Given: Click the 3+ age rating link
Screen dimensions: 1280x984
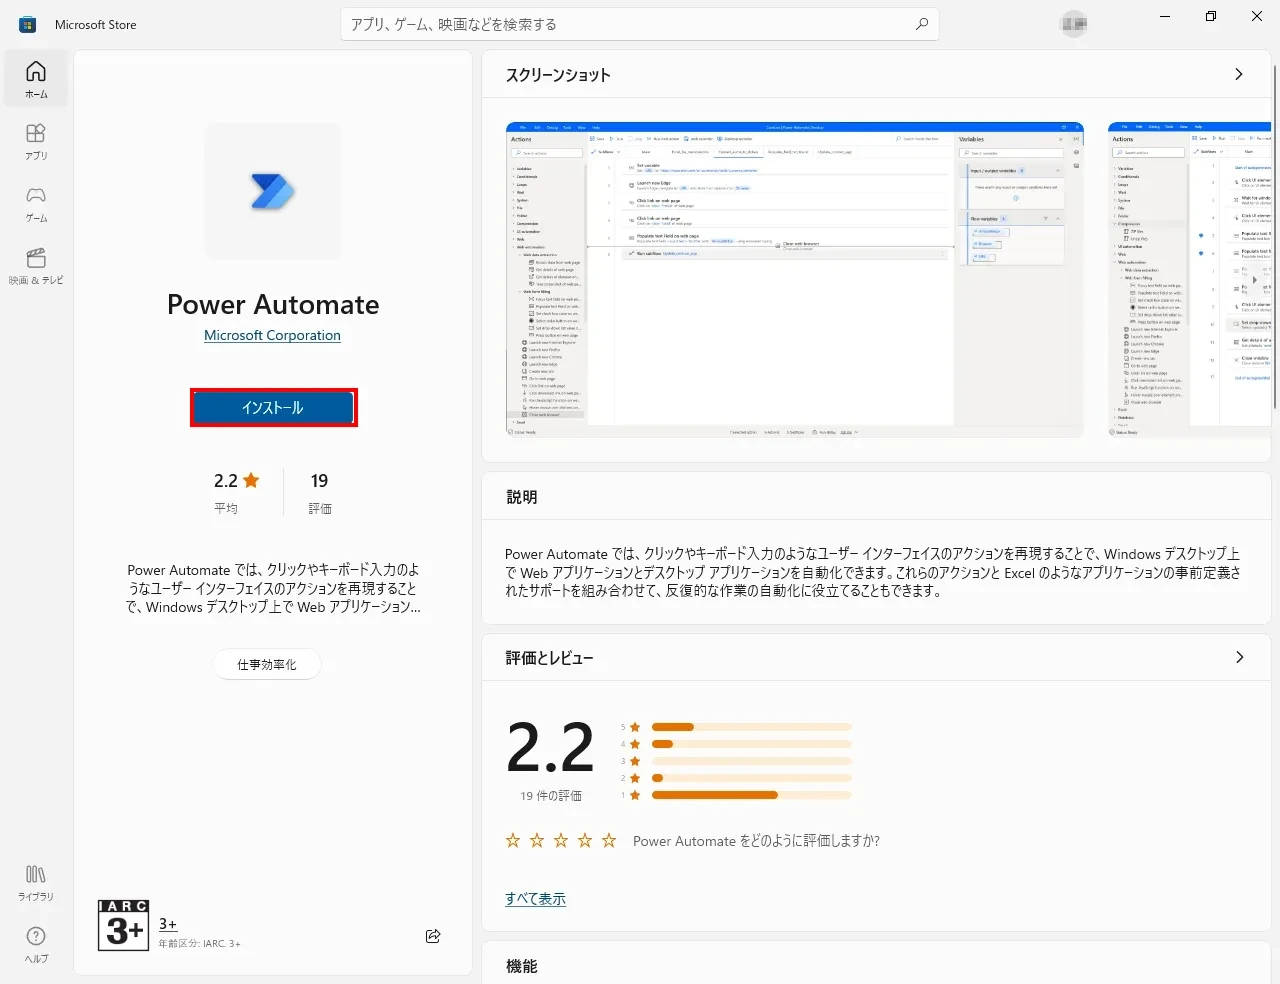Looking at the screenshot, I should [168, 924].
